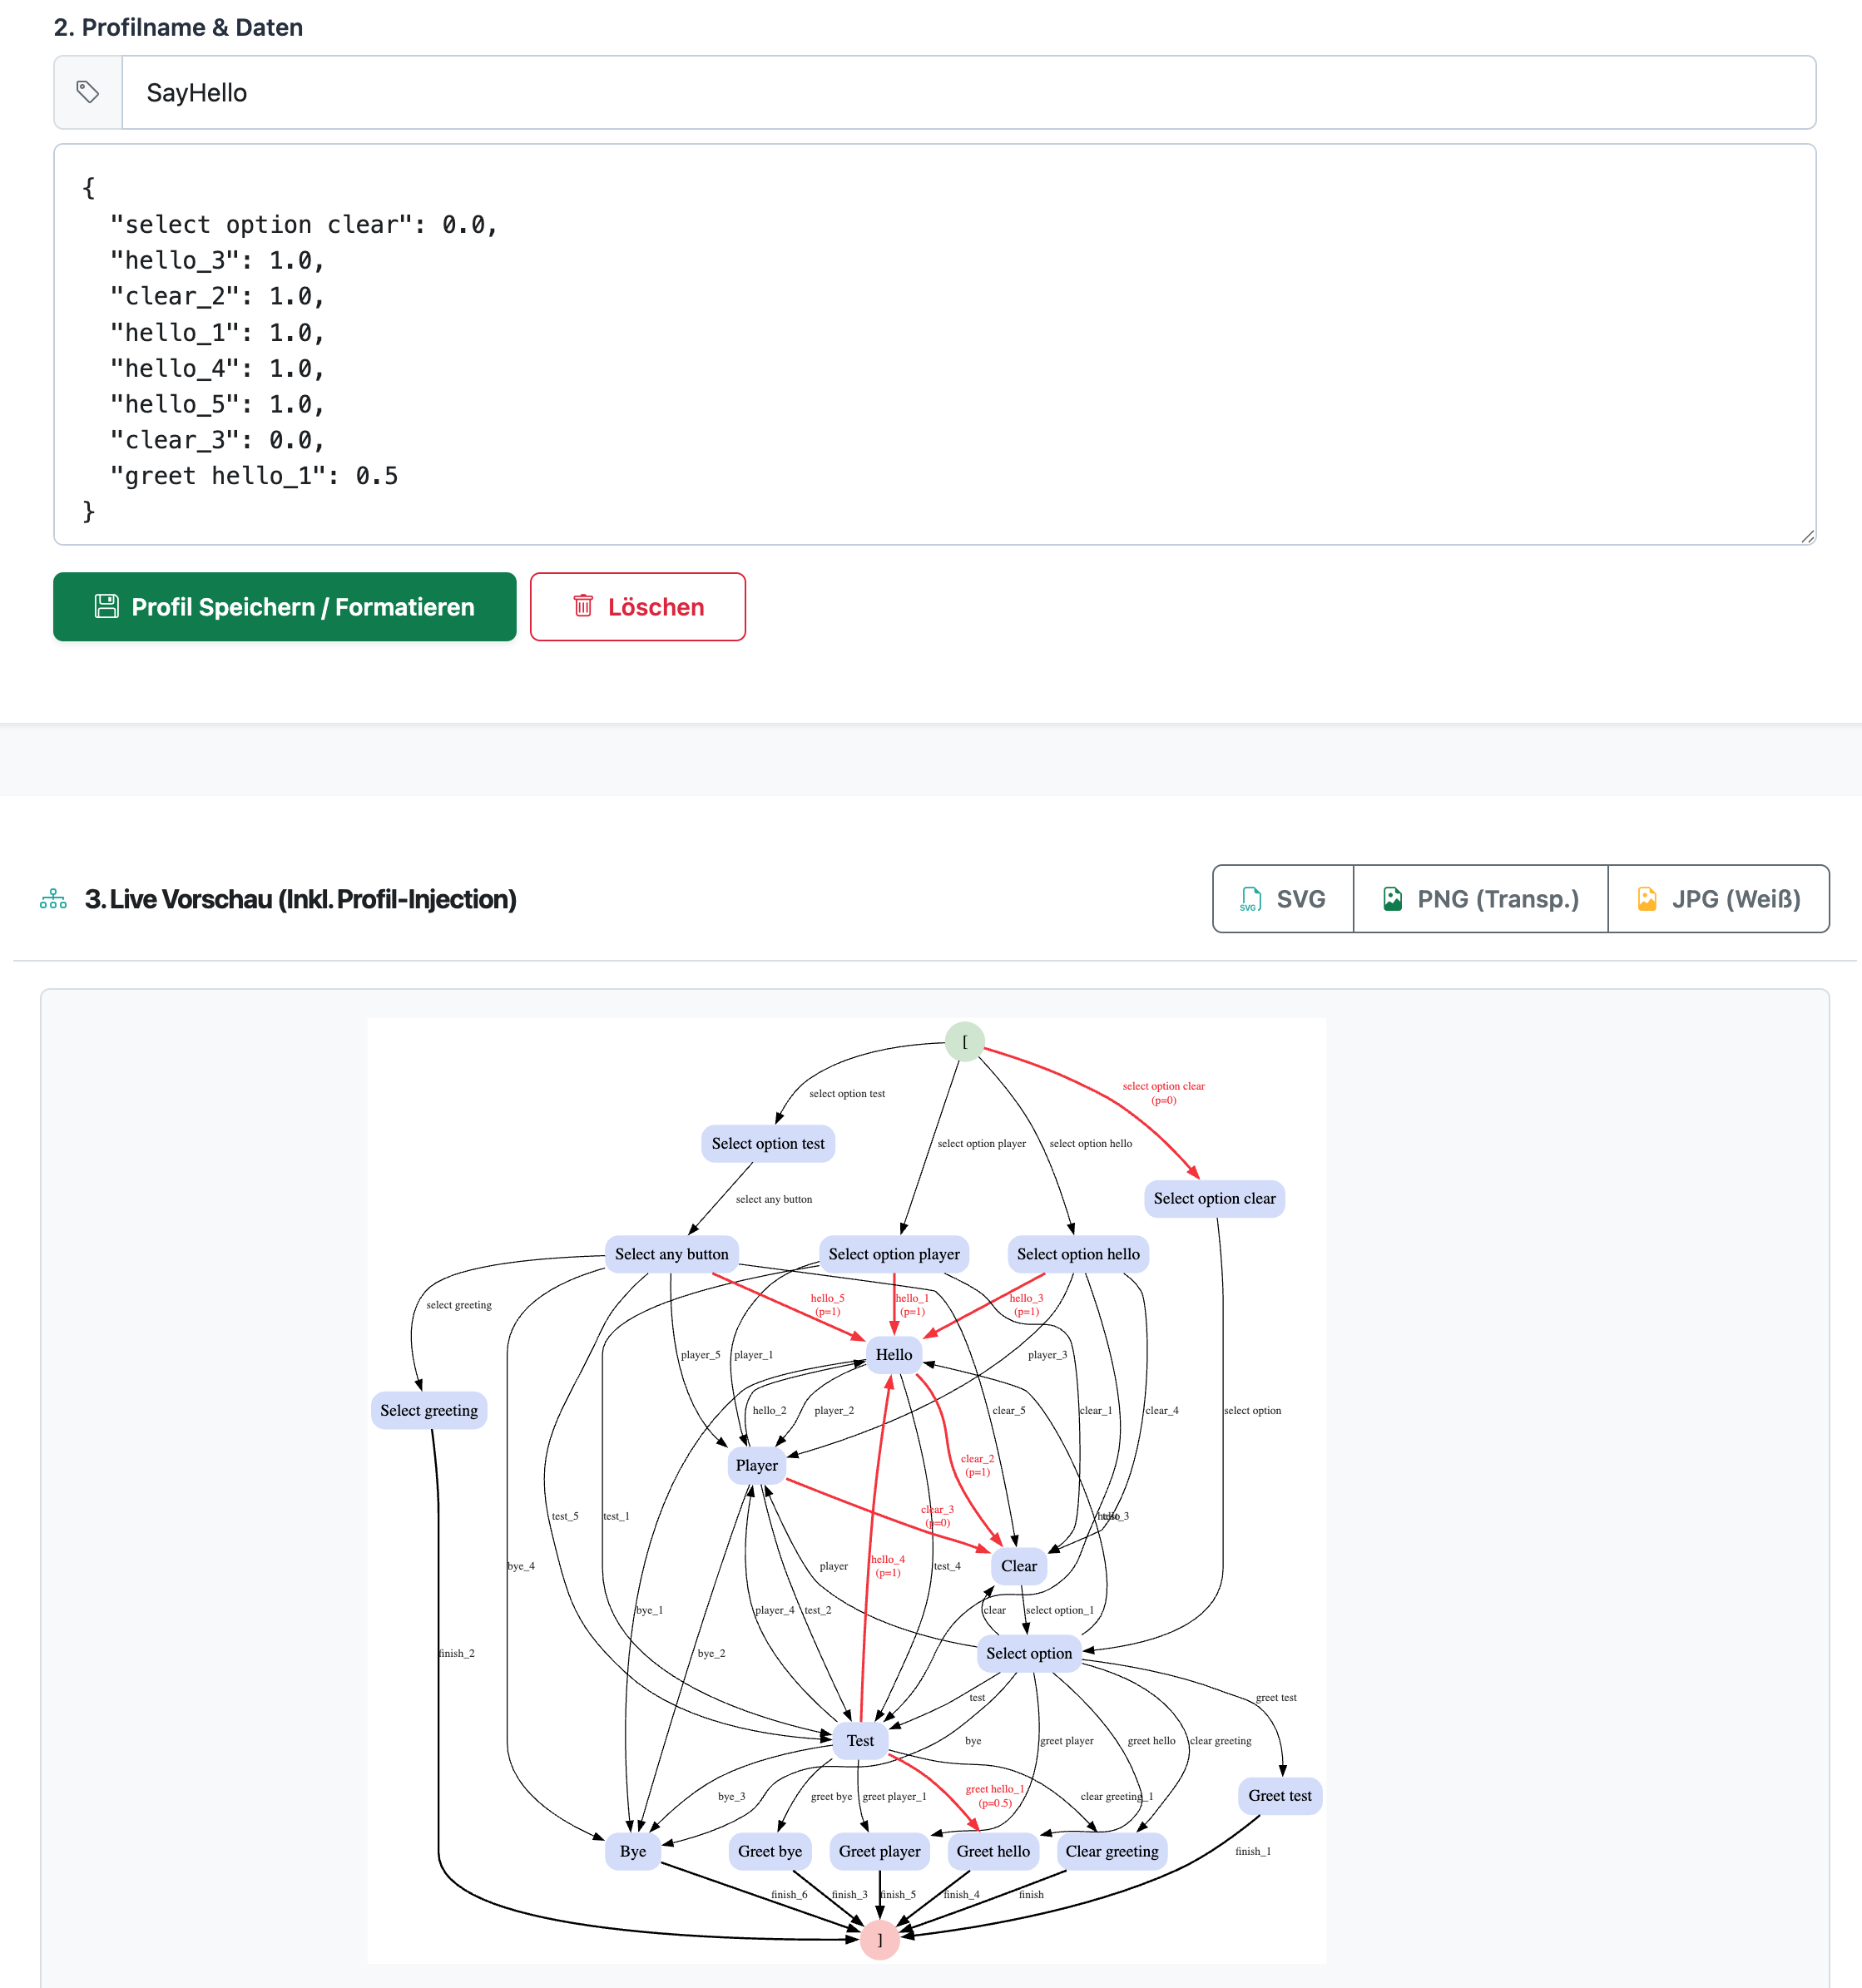Image resolution: width=1862 pixels, height=1988 pixels.
Task: Click the floppy-disk save icon
Action: (106, 606)
